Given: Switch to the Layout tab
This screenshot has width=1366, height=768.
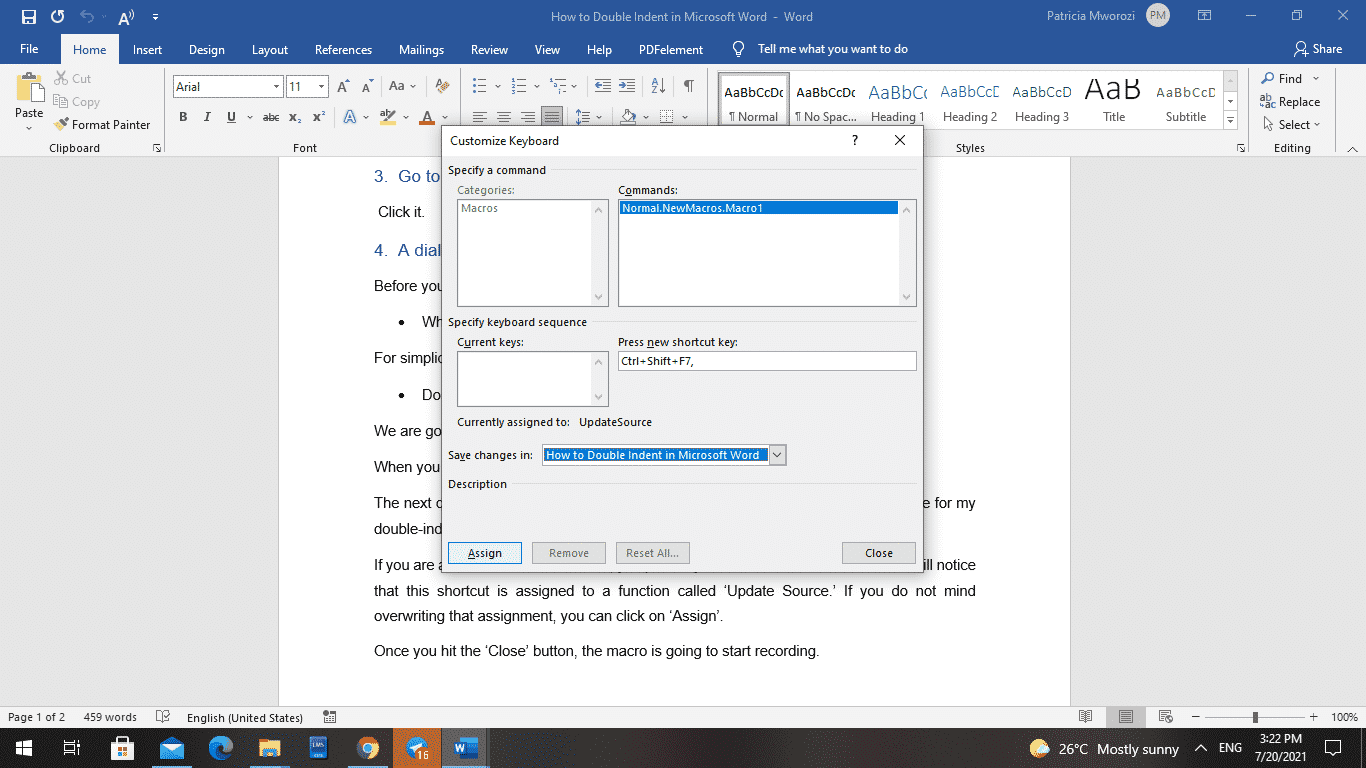Looking at the screenshot, I should tap(270, 49).
